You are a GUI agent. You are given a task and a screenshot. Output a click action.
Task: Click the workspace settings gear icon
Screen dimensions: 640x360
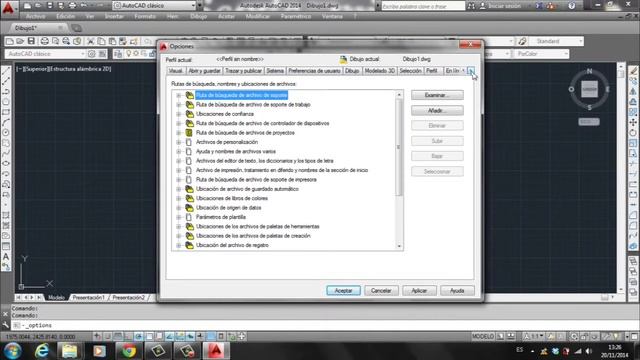coord(91,54)
